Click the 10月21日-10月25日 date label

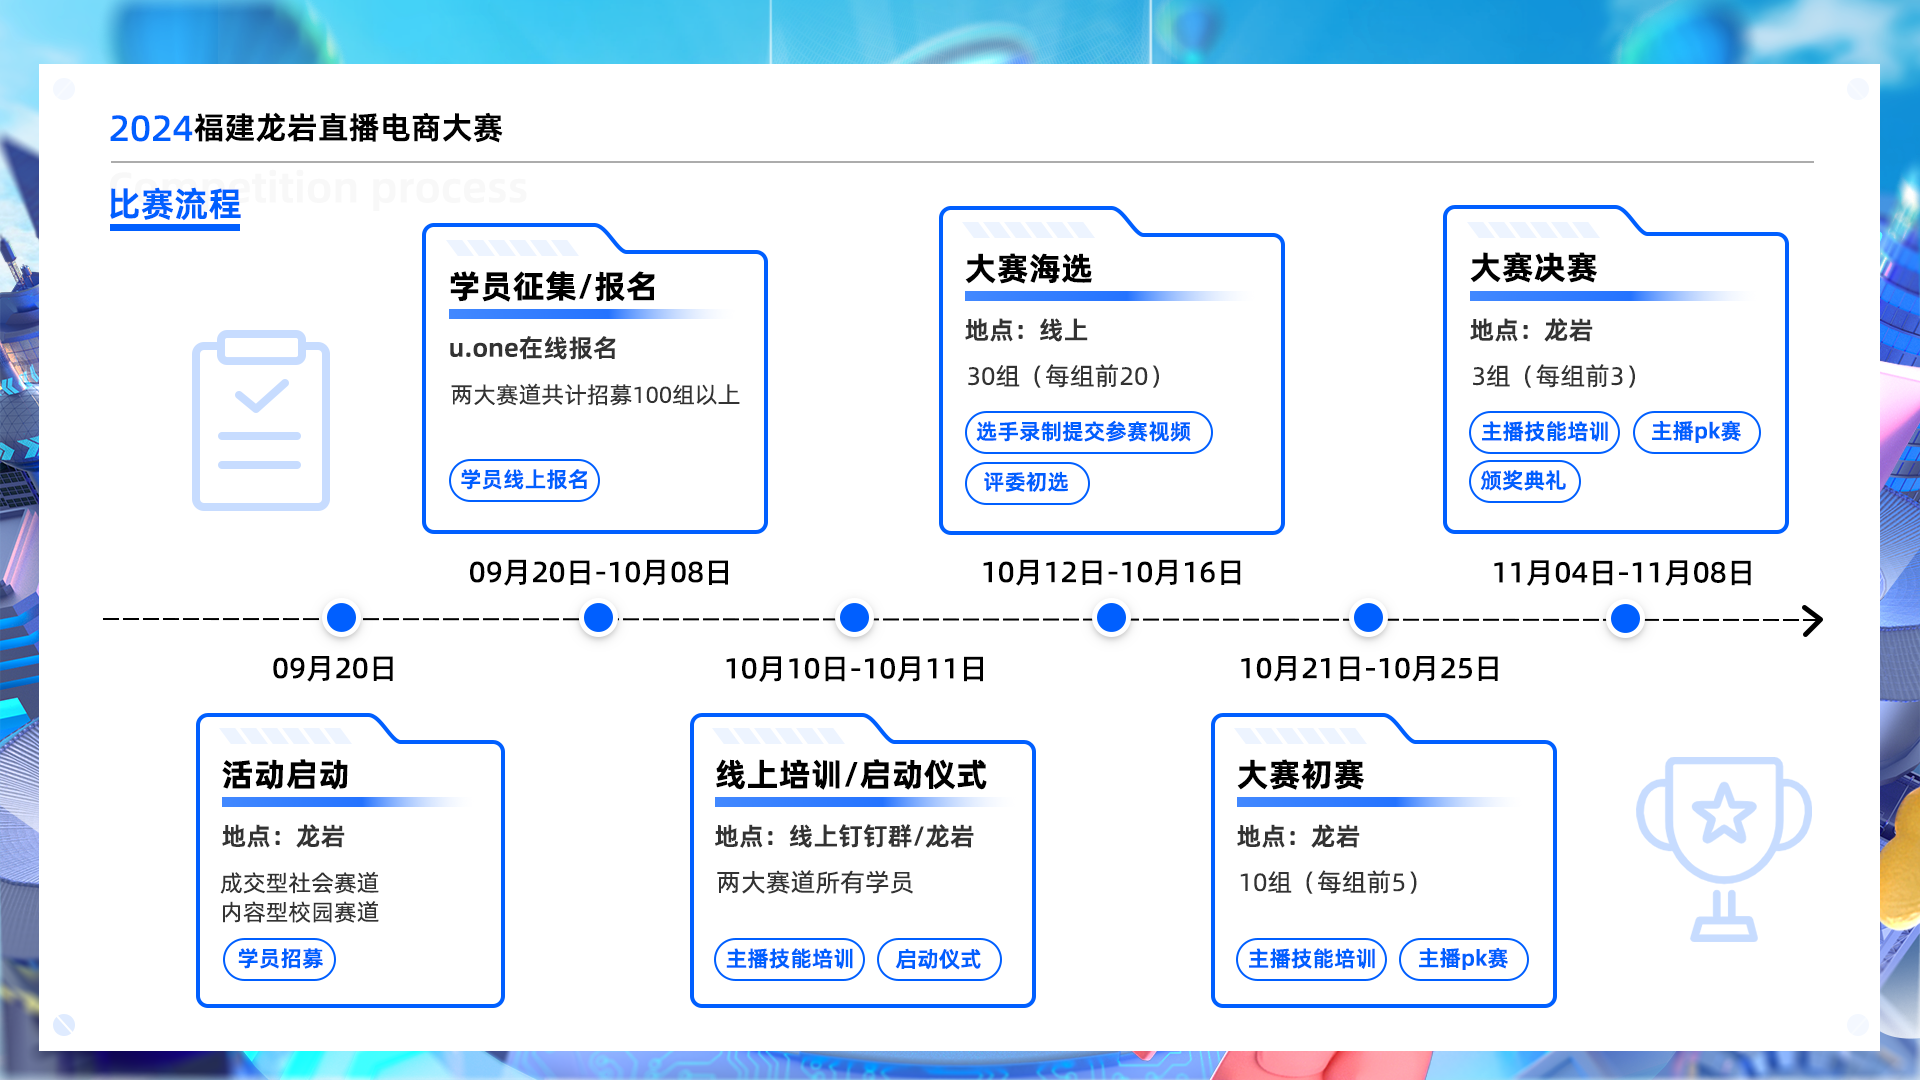[1369, 668]
